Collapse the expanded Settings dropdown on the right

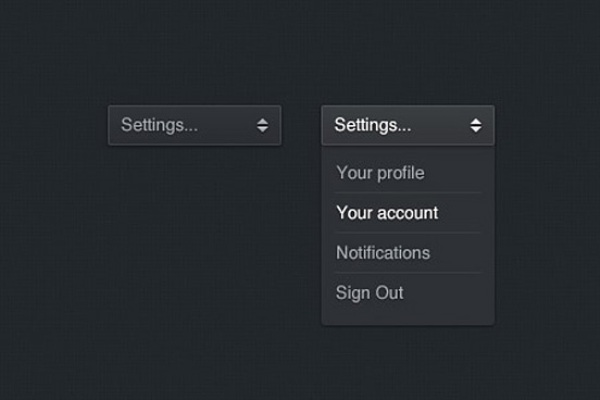coord(408,126)
